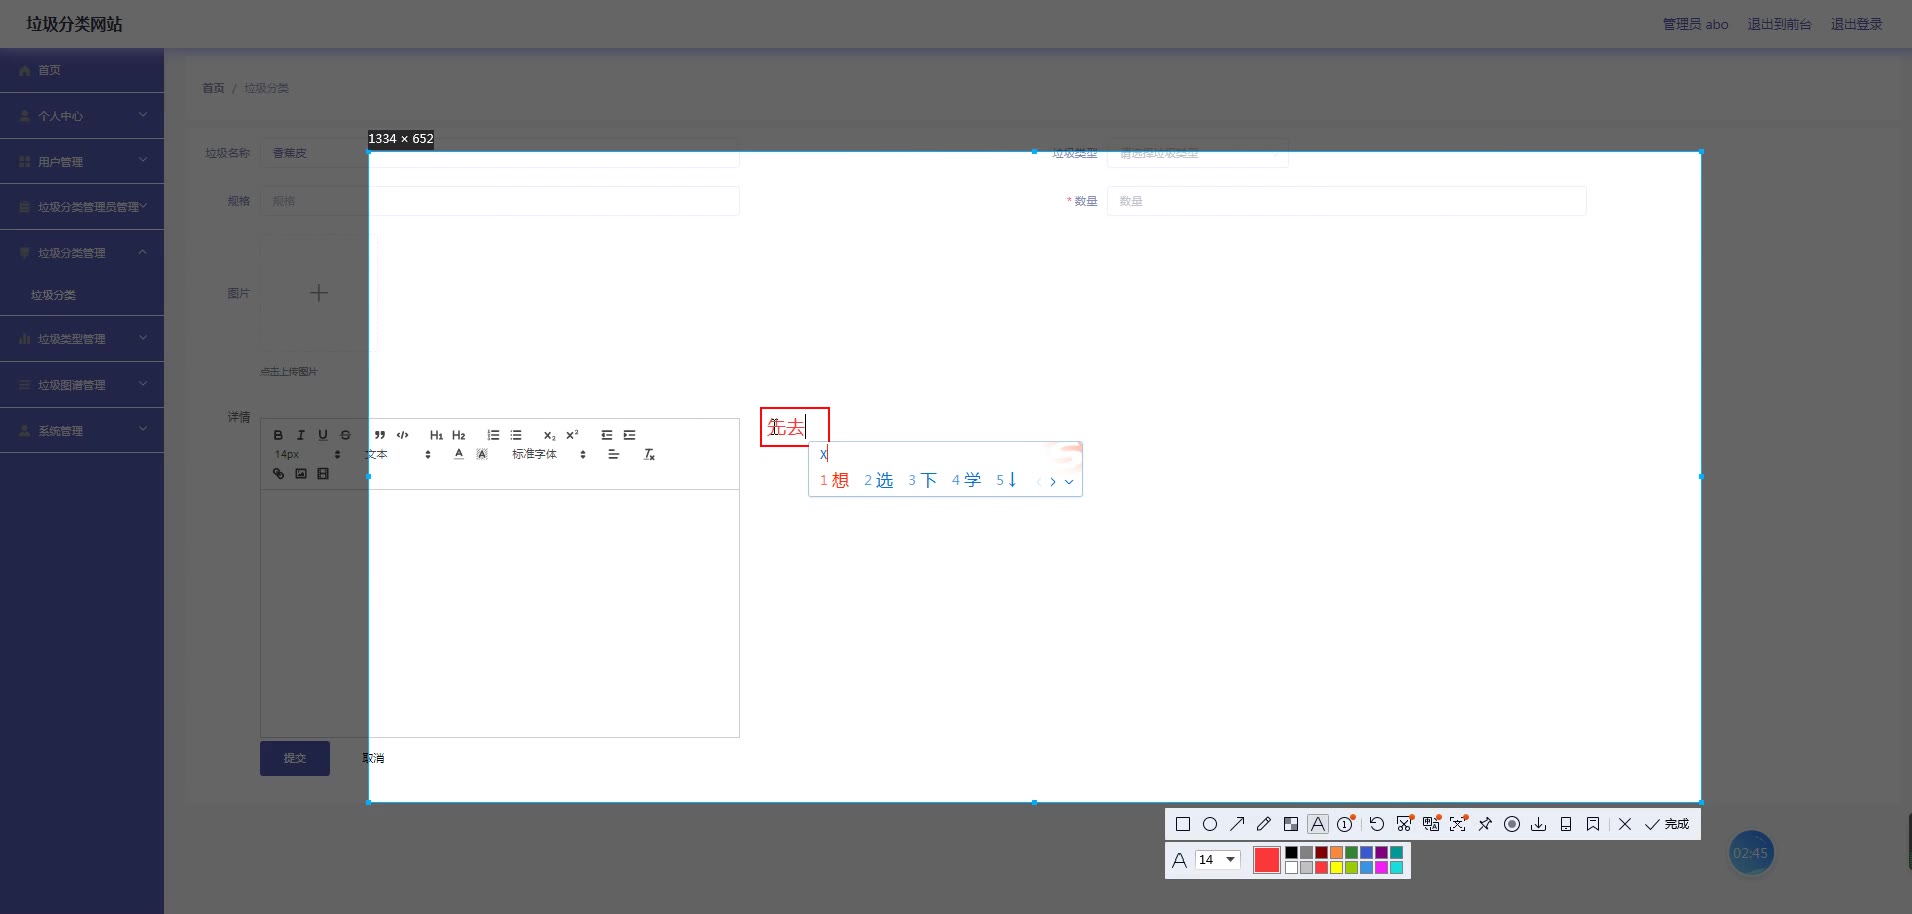Pick the magenta color swatch
The width and height of the screenshot is (1912, 914).
coord(1381,868)
